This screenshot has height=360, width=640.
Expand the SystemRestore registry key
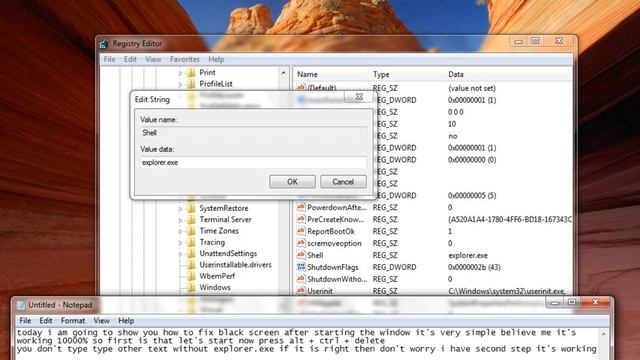[x=180, y=209]
